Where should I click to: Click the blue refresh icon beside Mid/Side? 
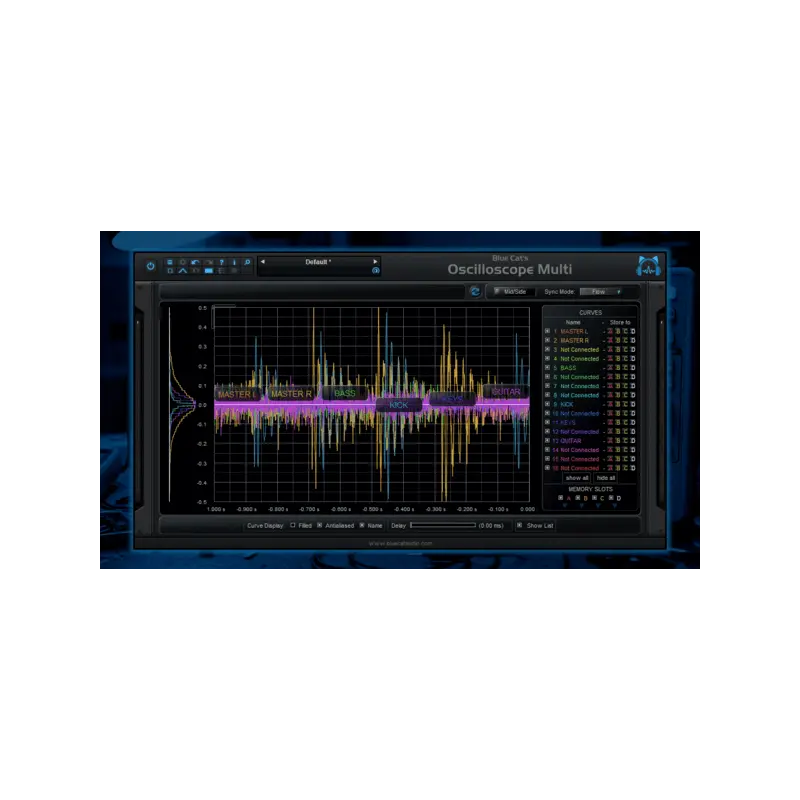tap(475, 291)
